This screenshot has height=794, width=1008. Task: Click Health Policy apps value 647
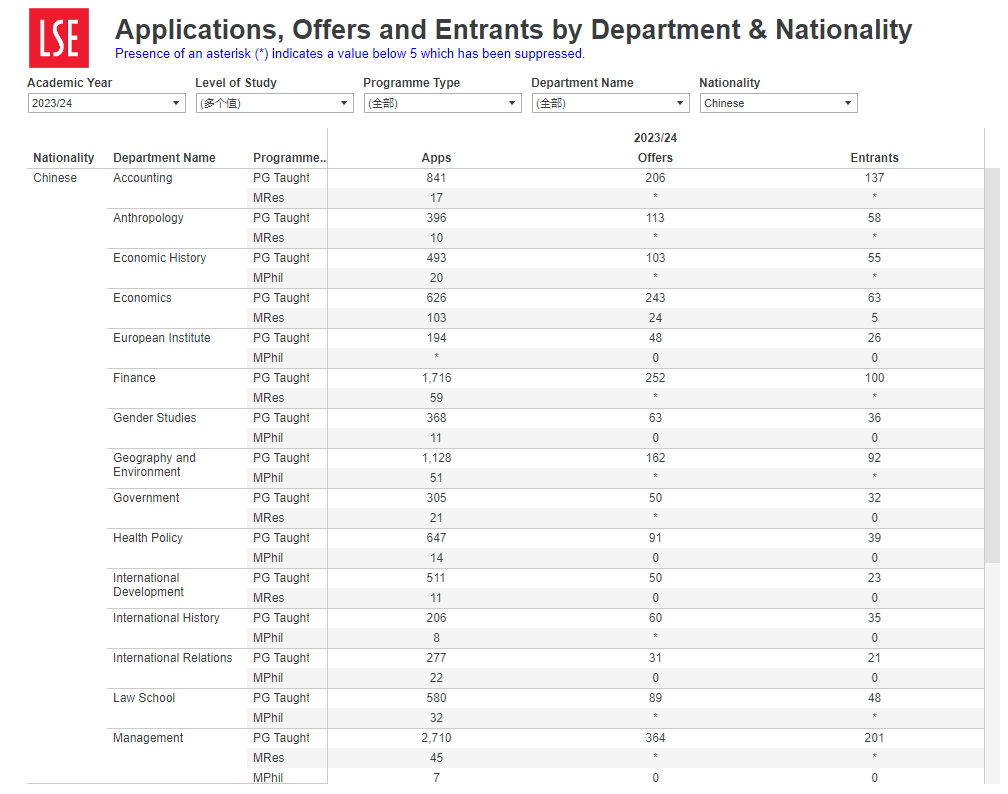point(436,537)
